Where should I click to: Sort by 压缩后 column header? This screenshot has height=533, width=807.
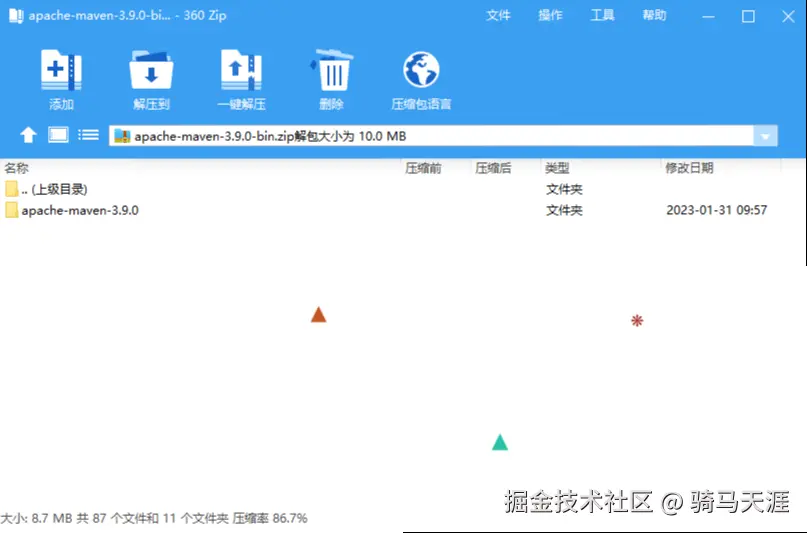point(493,168)
